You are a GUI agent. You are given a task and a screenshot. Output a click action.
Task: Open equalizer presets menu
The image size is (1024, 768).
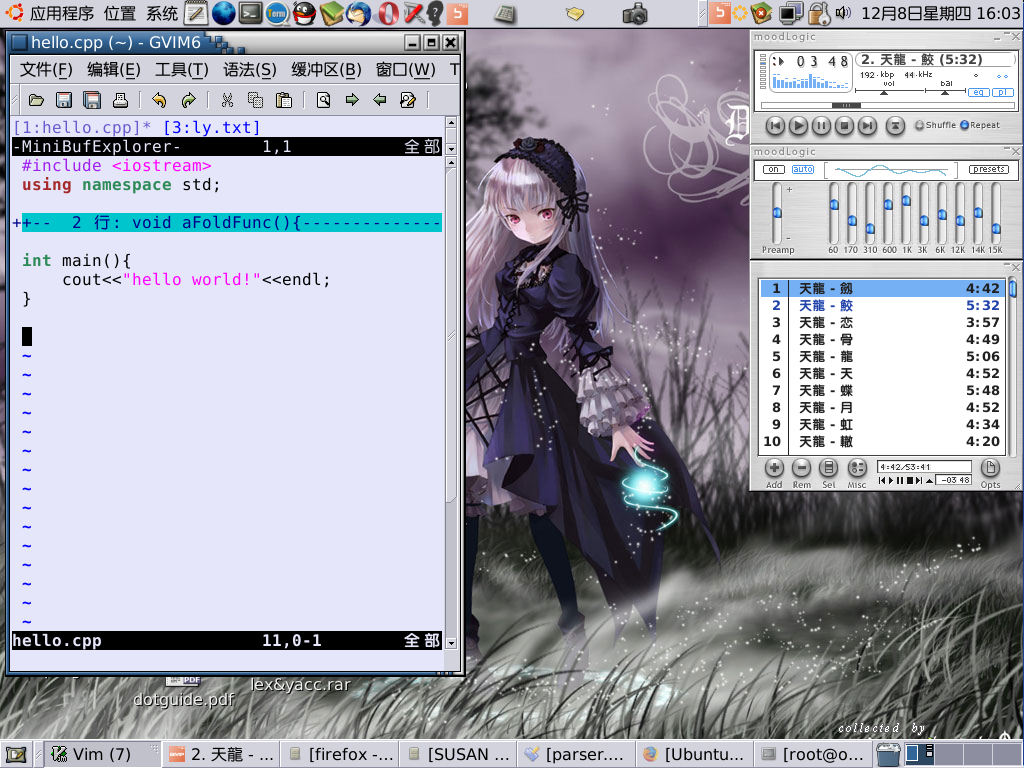(989, 169)
